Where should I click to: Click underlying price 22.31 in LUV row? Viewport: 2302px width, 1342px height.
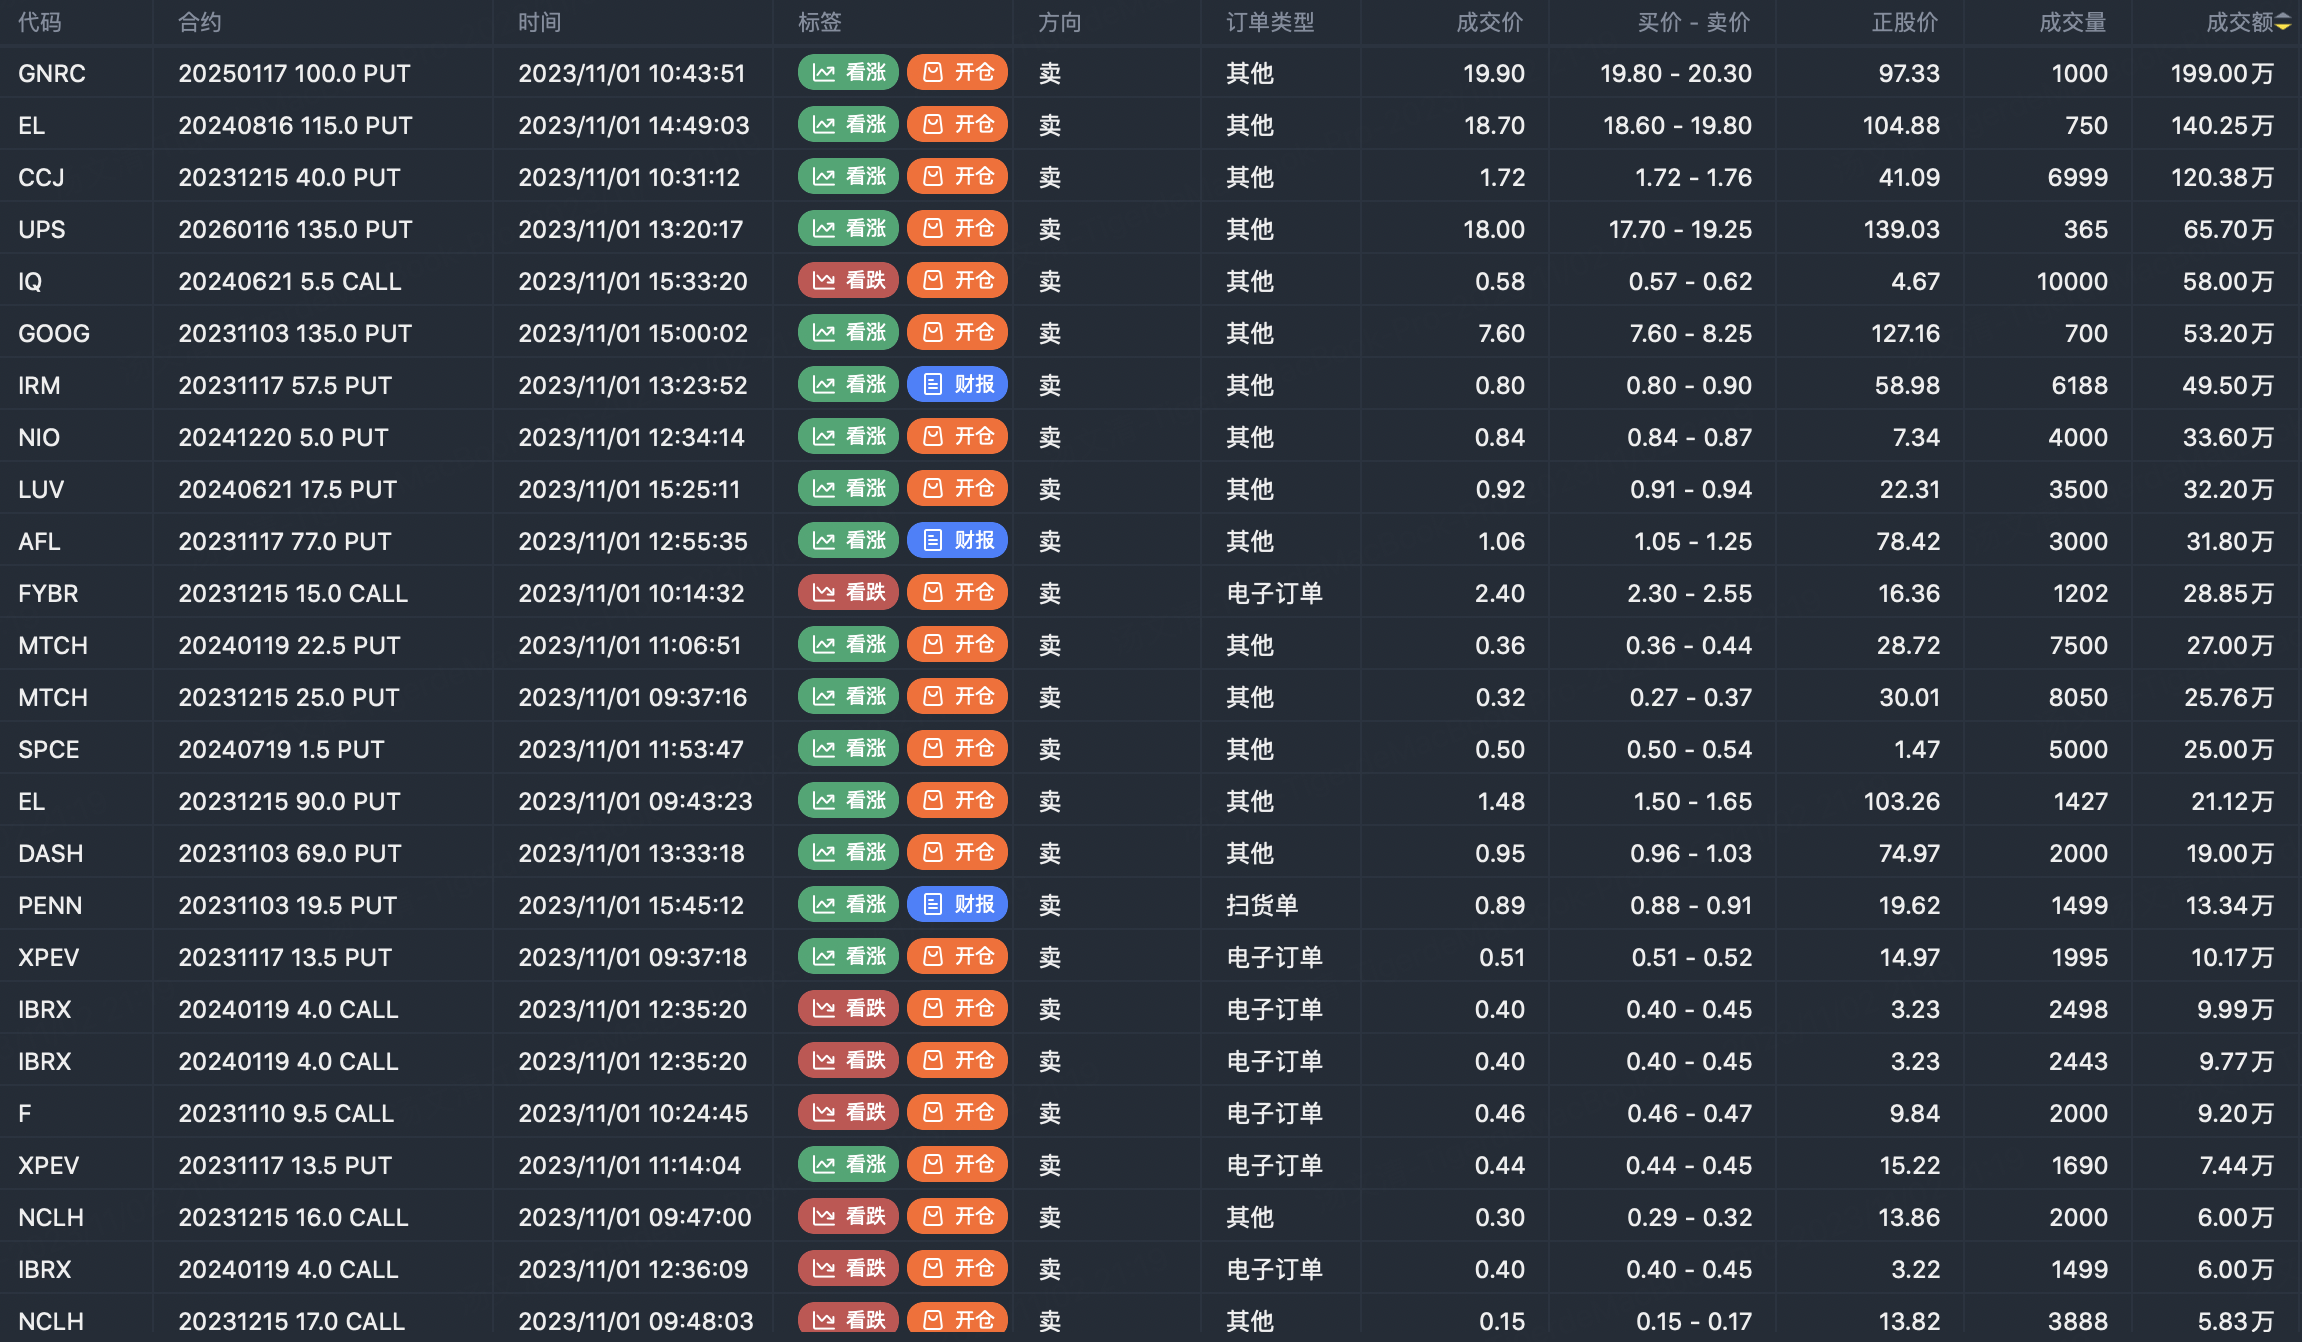coord(1909,489)
